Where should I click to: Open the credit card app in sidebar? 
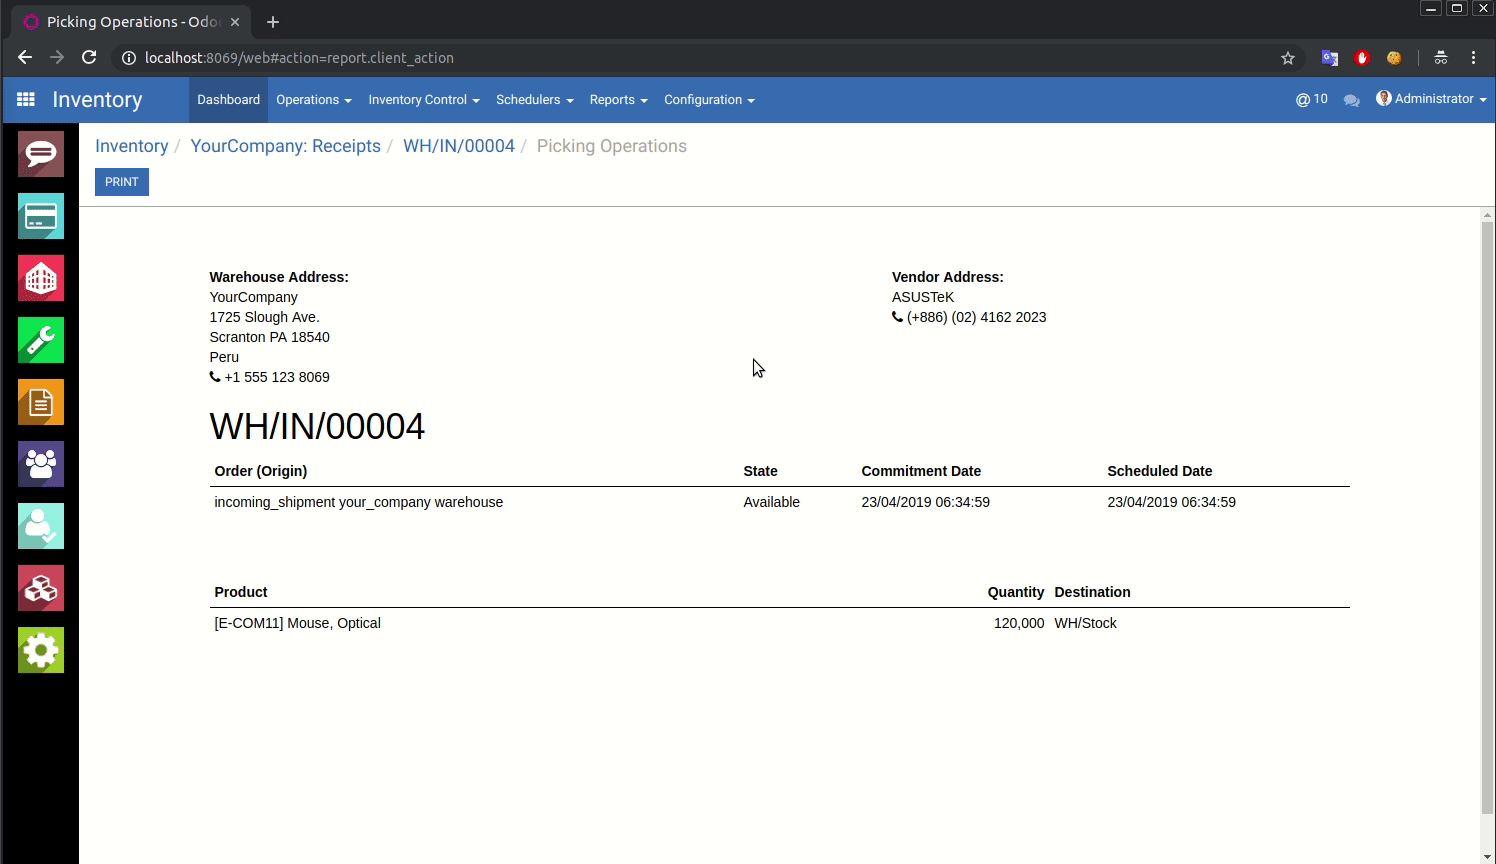point(41,216)
